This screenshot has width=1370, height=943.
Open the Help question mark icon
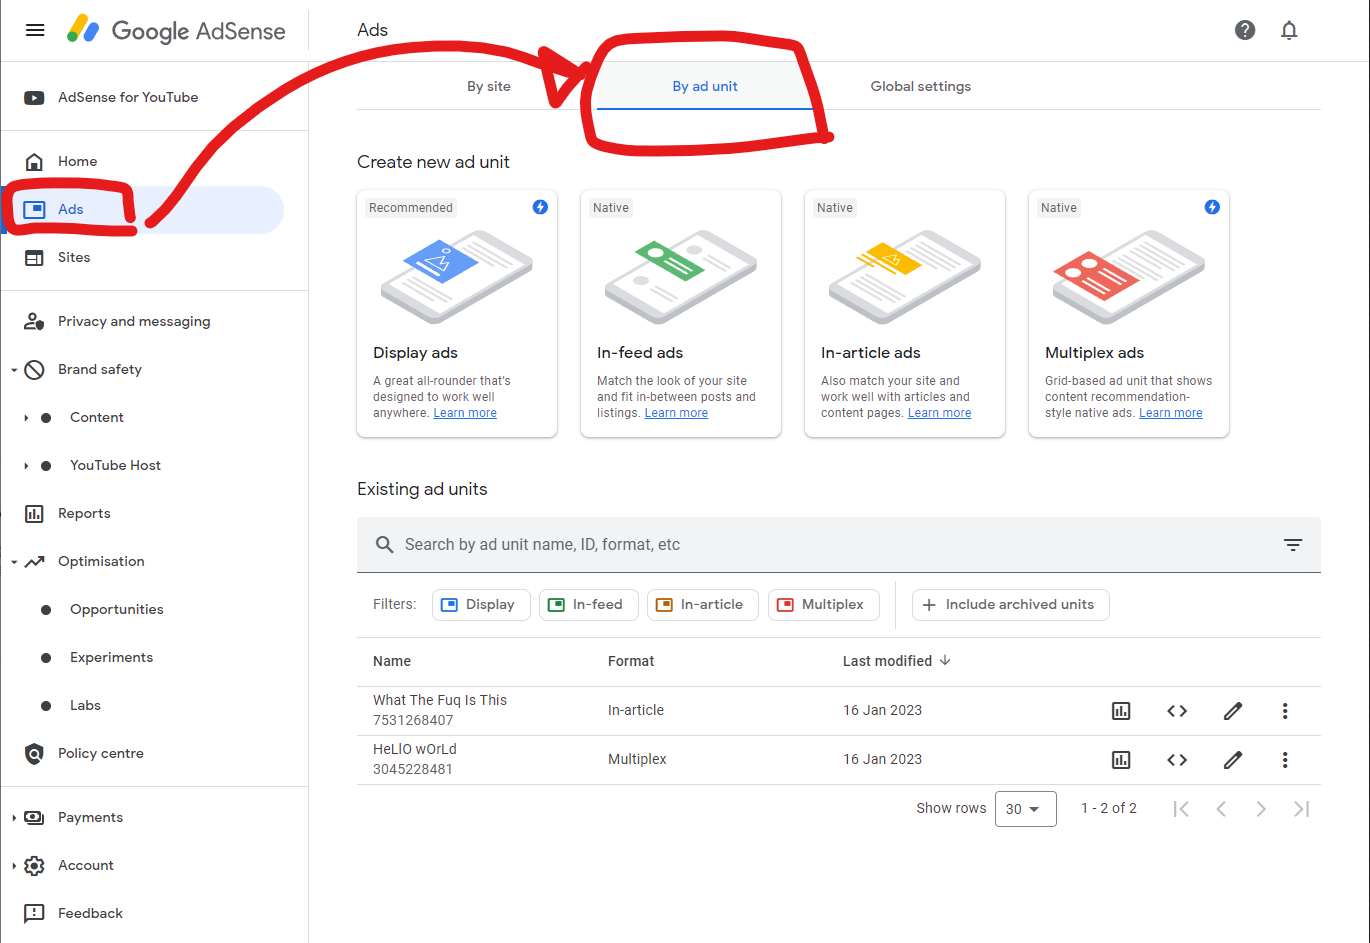point(1245,30)
